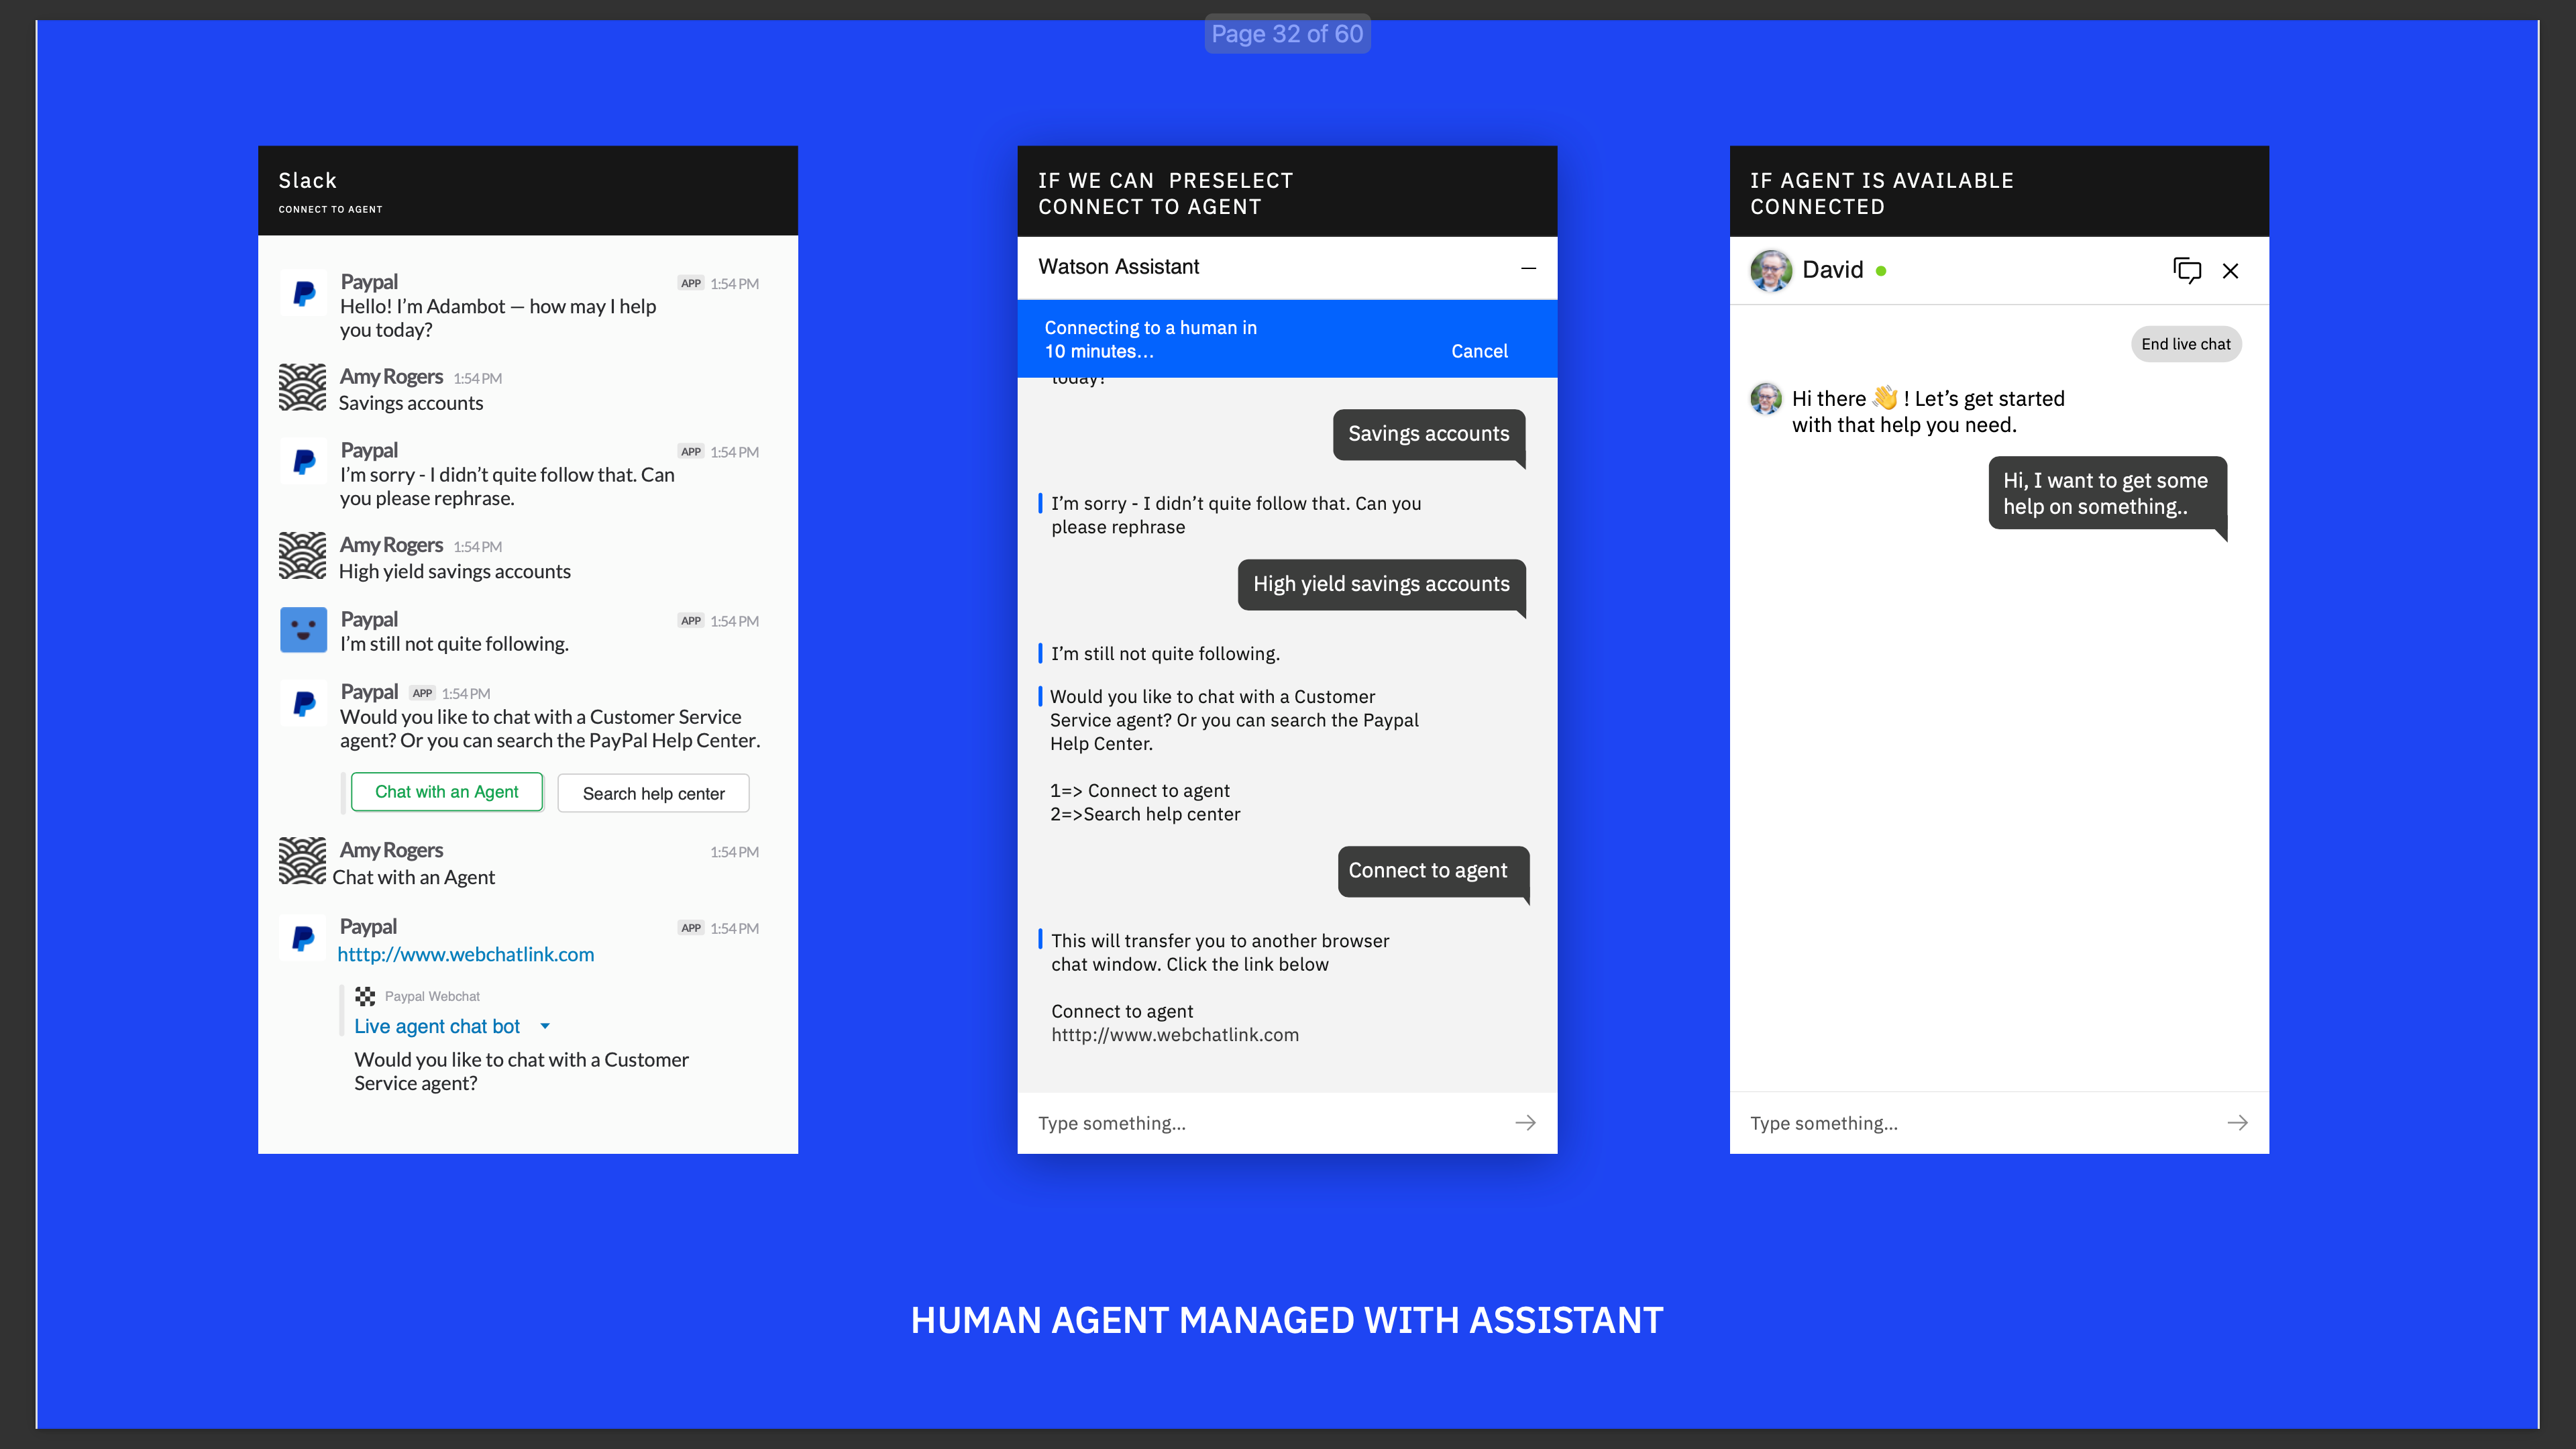Viewport: 2576px width, 1449px height.
Task: Click the green online status dot beside David
Action: 1881,271
